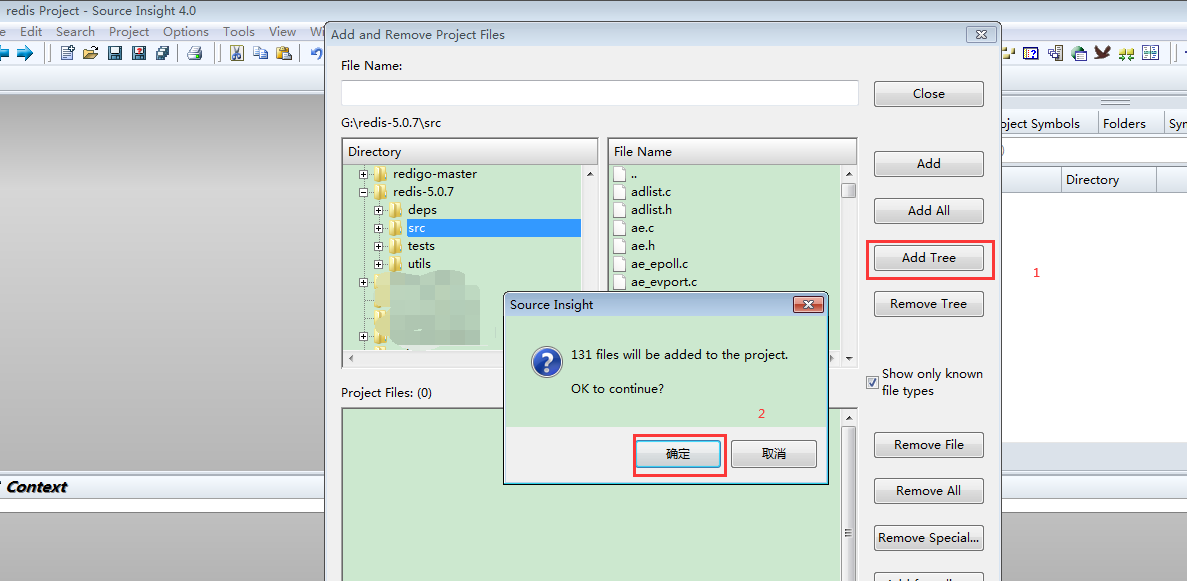The height and width of the screenshot is (581, 1187).
Task: Click the 确定 OK button
Action: point(678,454)
